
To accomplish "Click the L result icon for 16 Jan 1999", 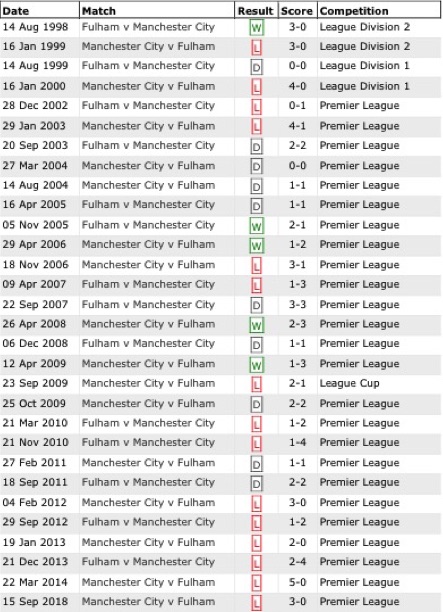I will [x=256, y=48].
